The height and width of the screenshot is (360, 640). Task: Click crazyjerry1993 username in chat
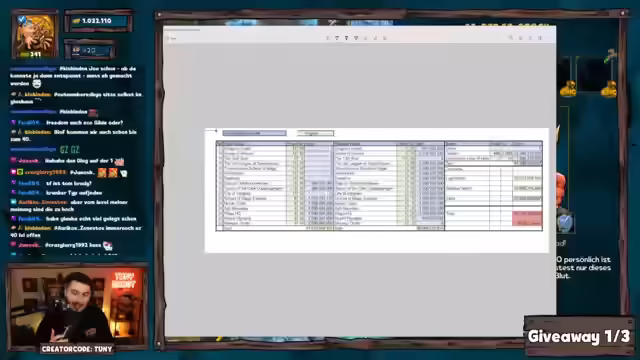45,173
